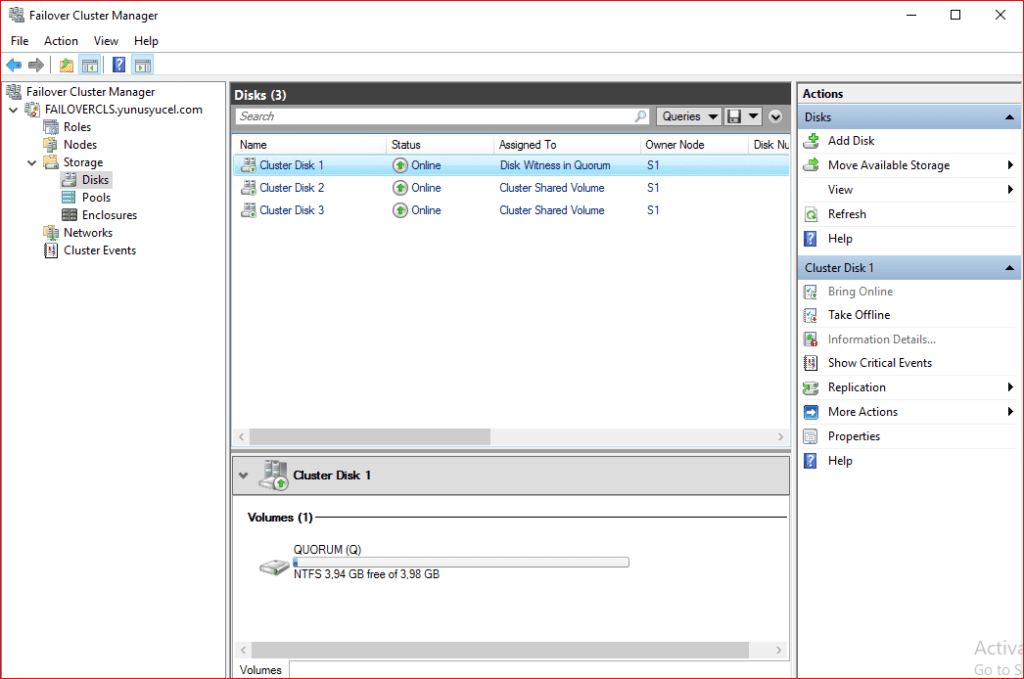Open the save query dropdown arrow
The image size is (1024, 679).
click(x=753, y=116)
